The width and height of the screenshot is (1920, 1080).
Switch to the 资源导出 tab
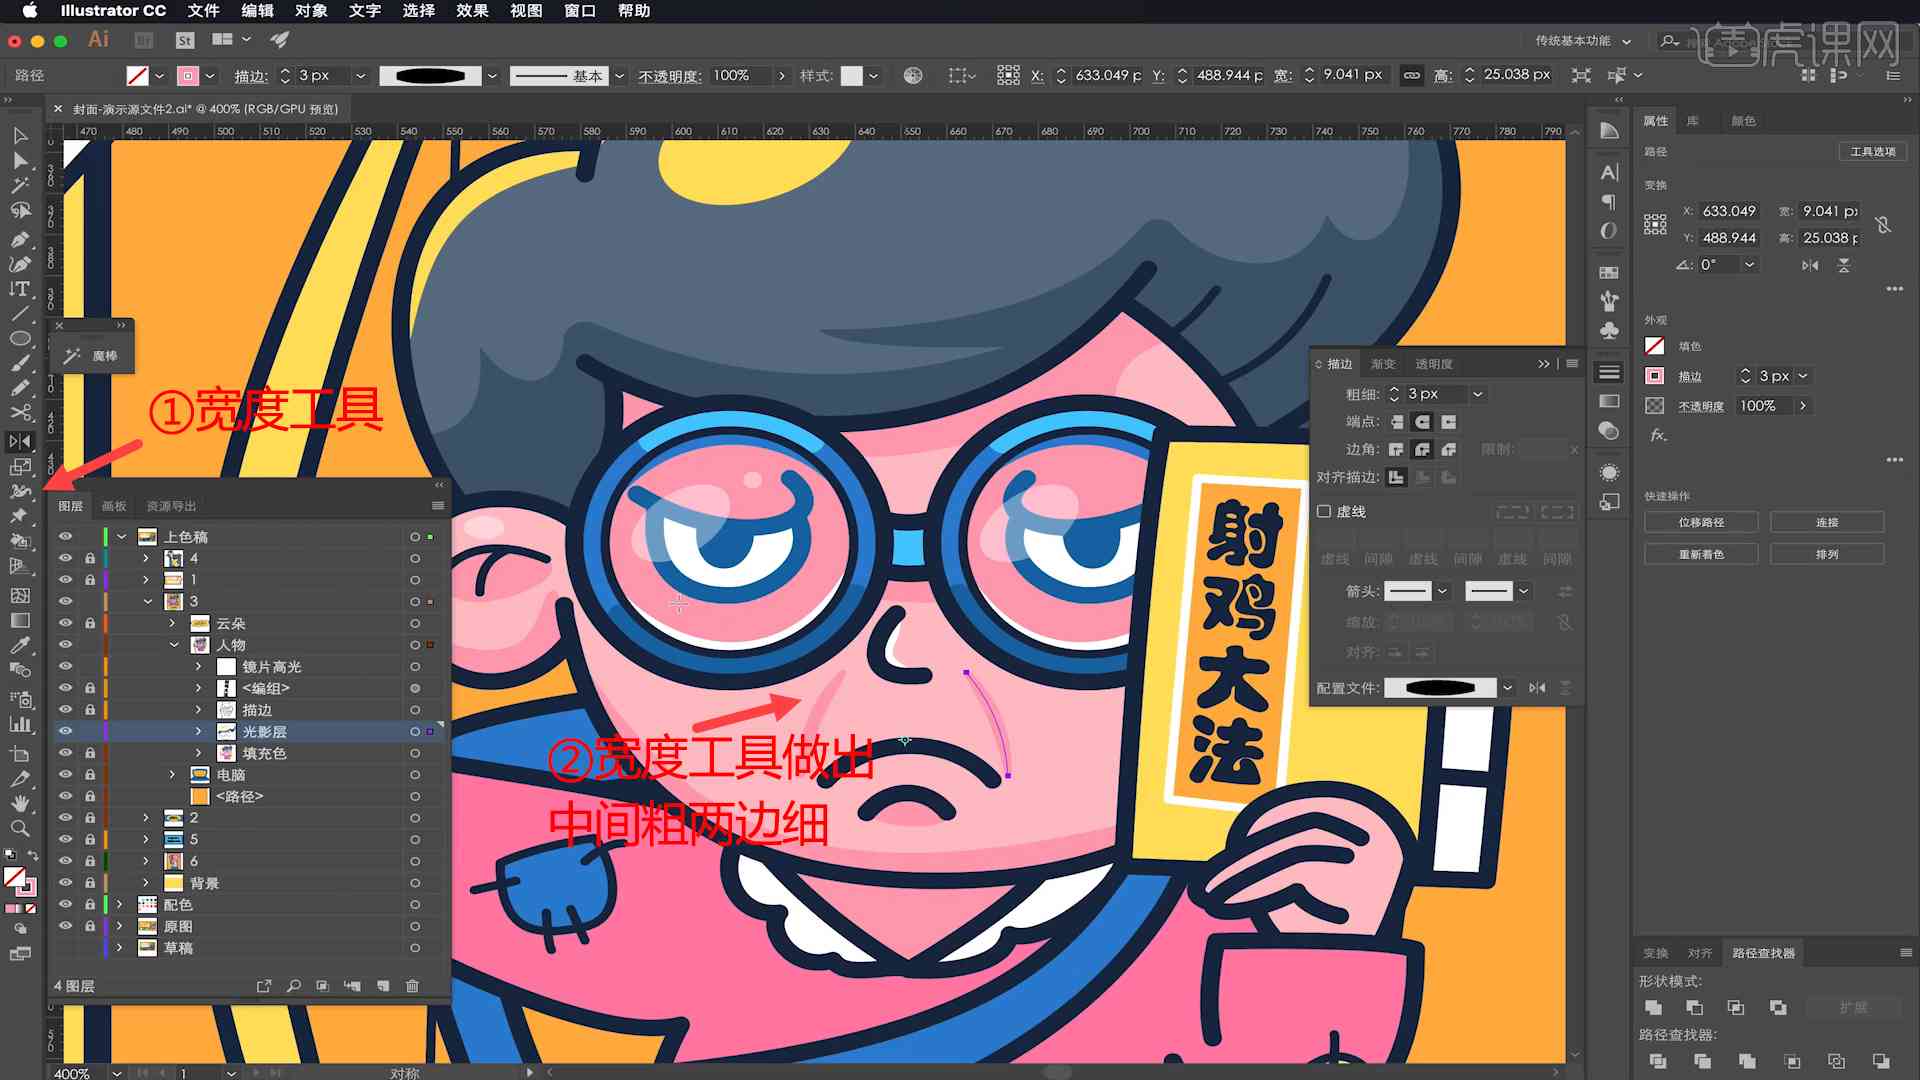point(172,506)
